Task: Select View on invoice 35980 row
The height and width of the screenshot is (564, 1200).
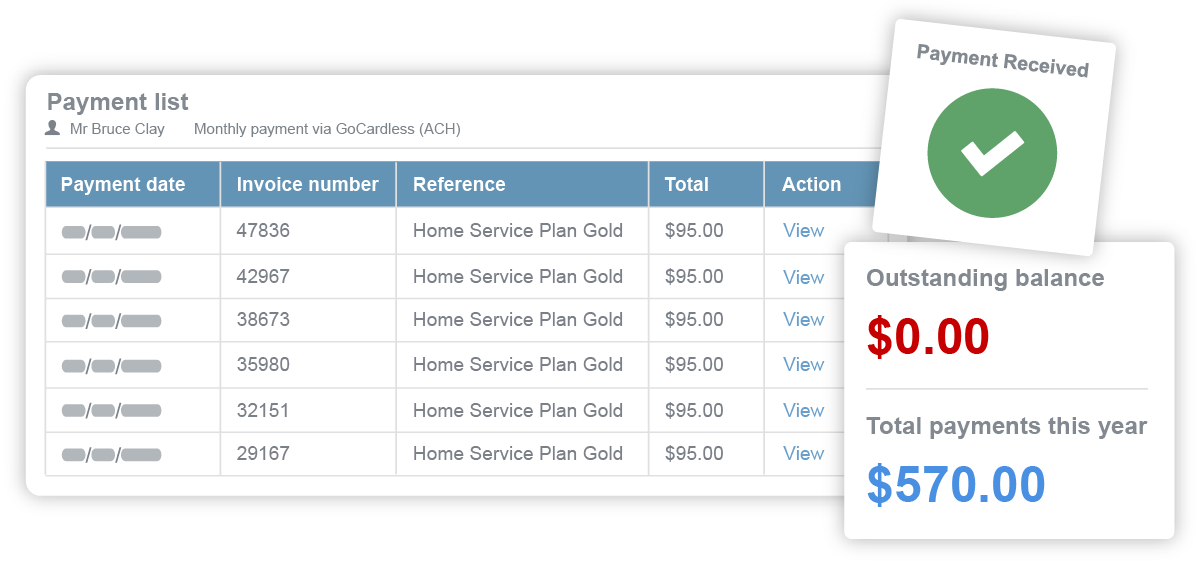Action: (803, 365)
